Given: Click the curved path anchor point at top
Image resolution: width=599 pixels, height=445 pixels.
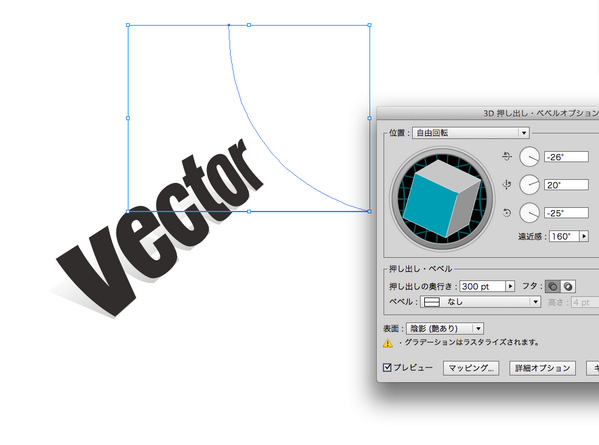Looking at the screenshot, I should click(x=229, y=25).
